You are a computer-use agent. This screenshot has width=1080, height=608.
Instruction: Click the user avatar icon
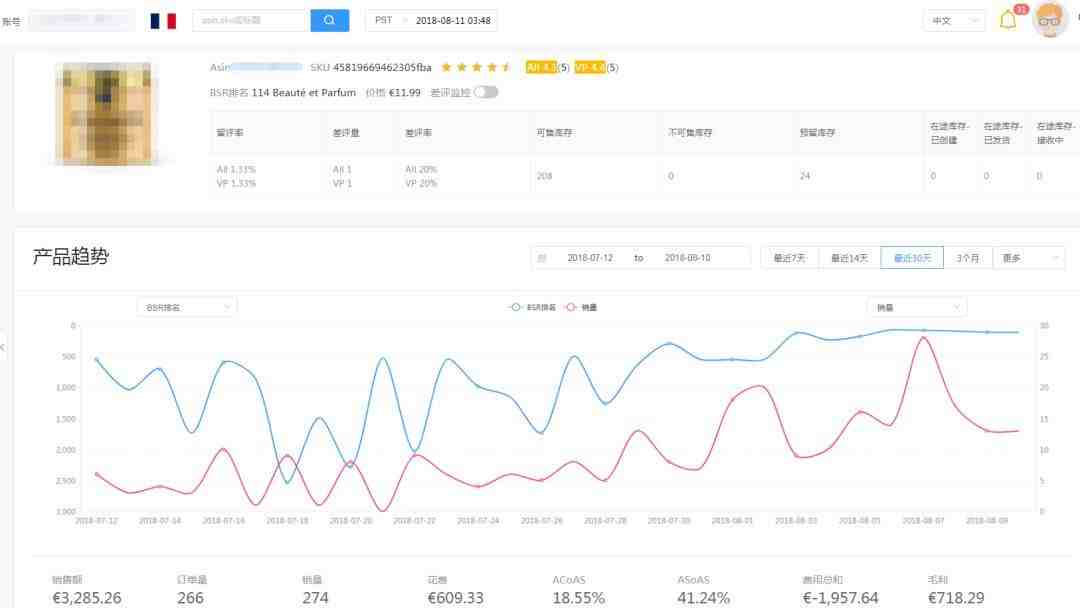click(x=1050, y=19)
